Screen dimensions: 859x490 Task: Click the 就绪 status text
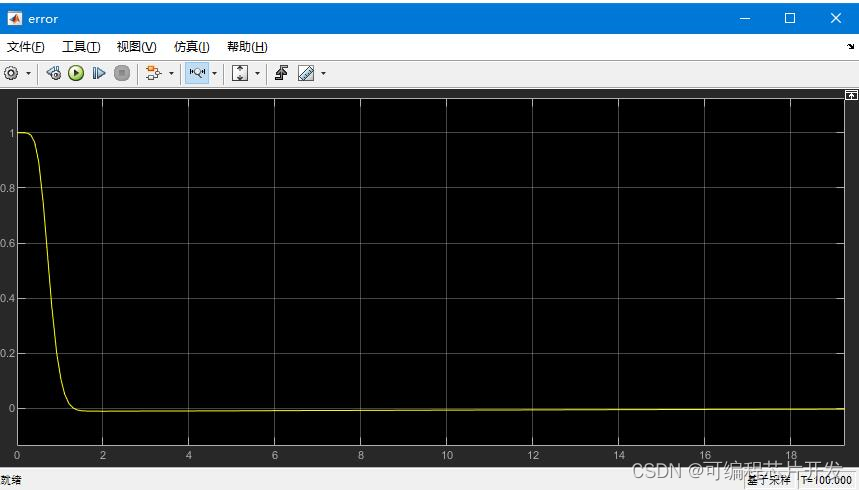[10, 480]
